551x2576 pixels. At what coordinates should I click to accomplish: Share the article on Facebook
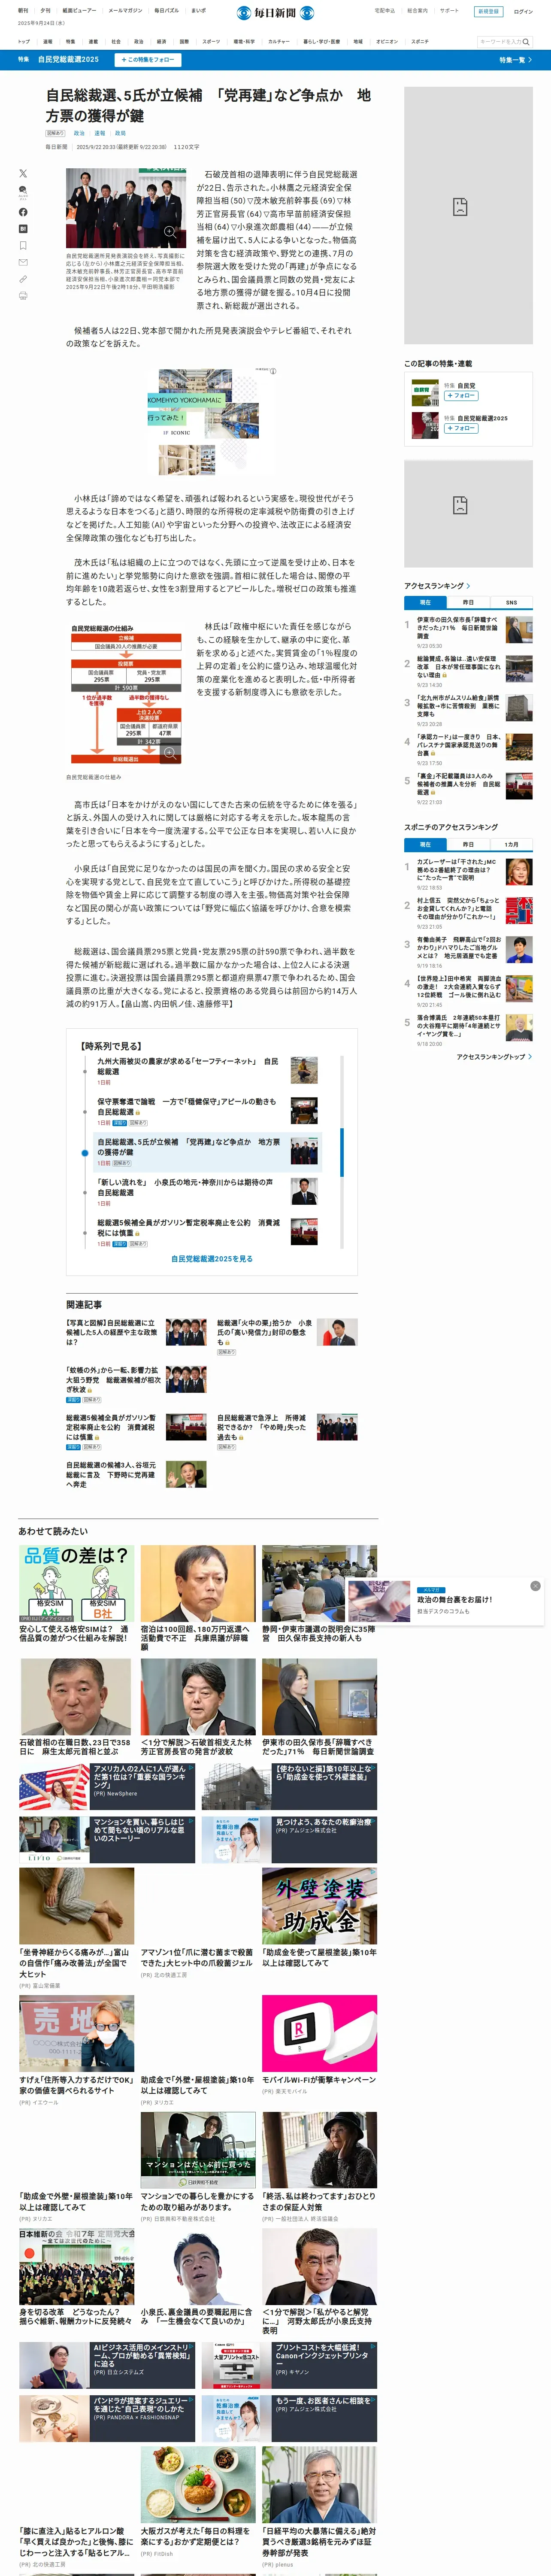point(23,212)
